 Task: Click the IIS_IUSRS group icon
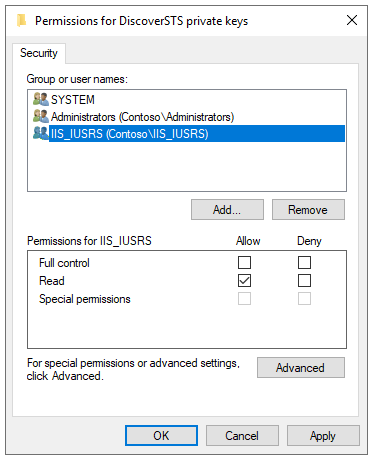41,133
